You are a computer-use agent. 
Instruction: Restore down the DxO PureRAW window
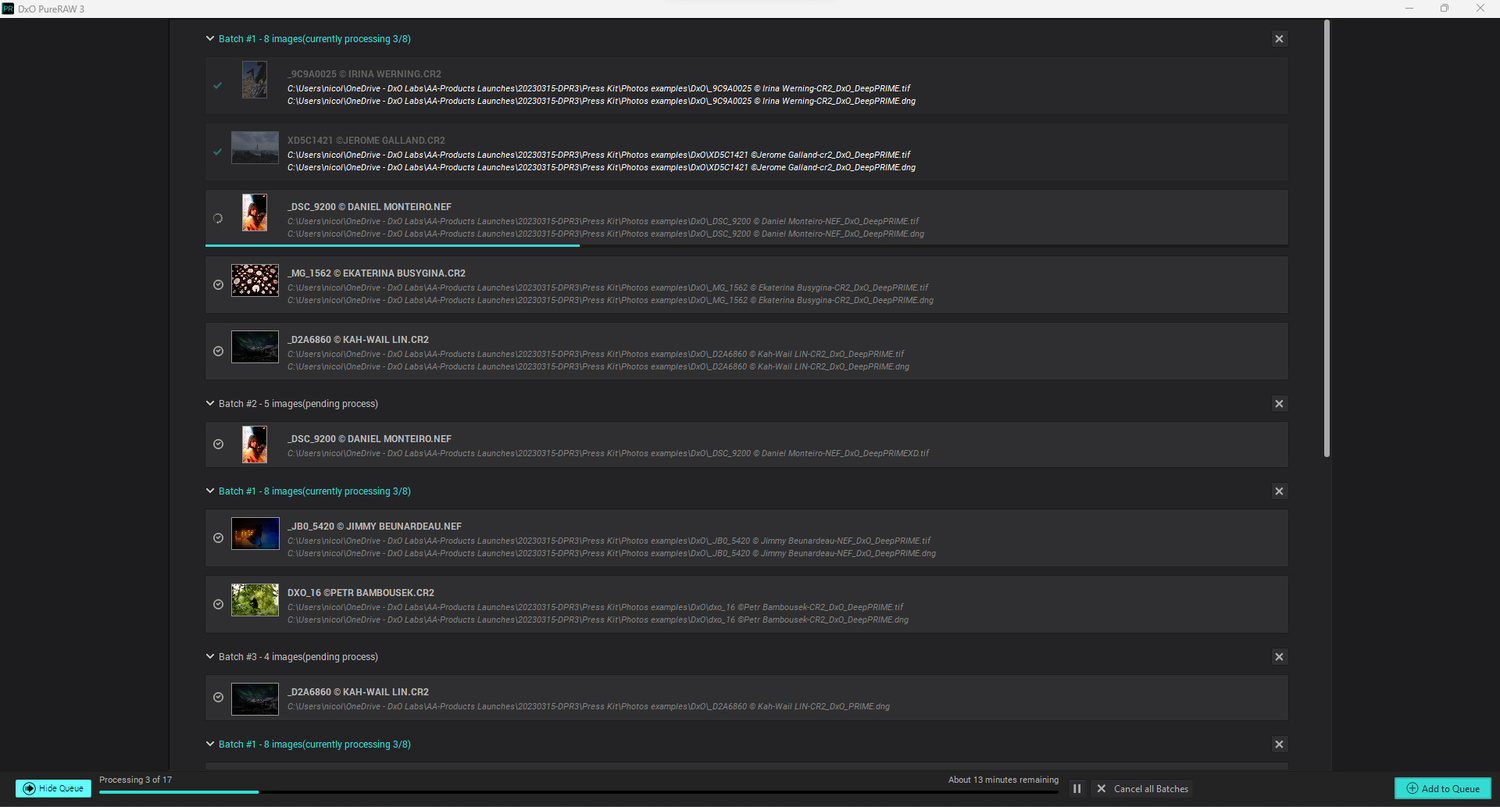pos(1444,8)
